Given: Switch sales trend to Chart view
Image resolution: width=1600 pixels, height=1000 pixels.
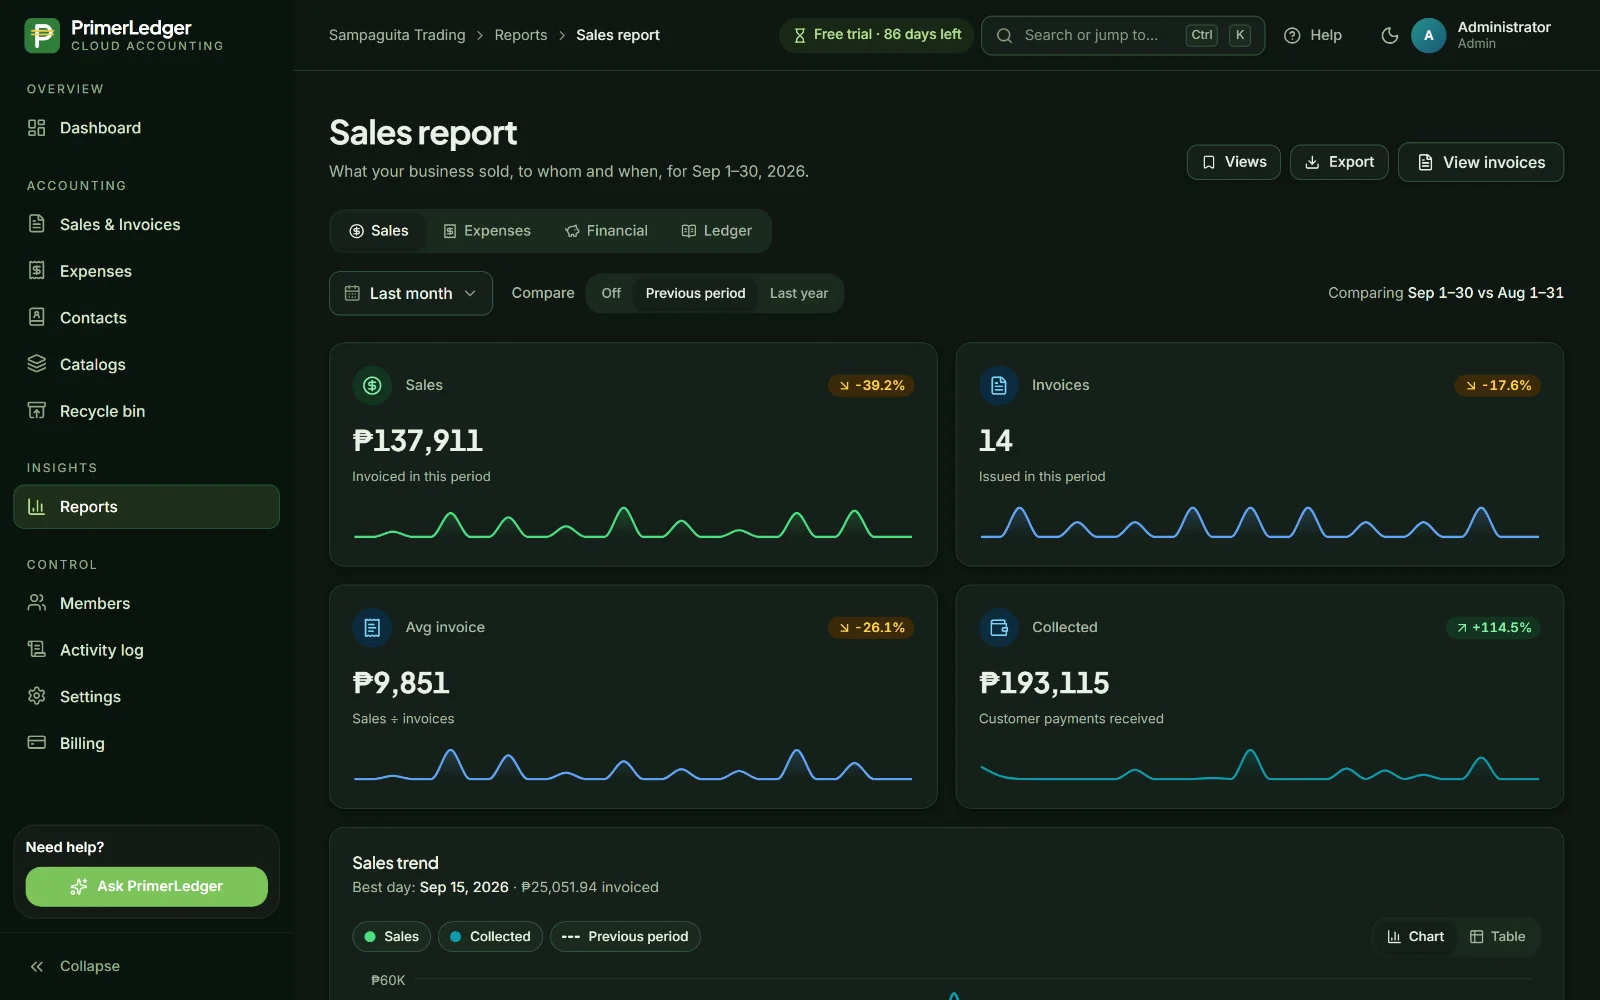Looking at the screenshot, I should (x=1415, y=937).
